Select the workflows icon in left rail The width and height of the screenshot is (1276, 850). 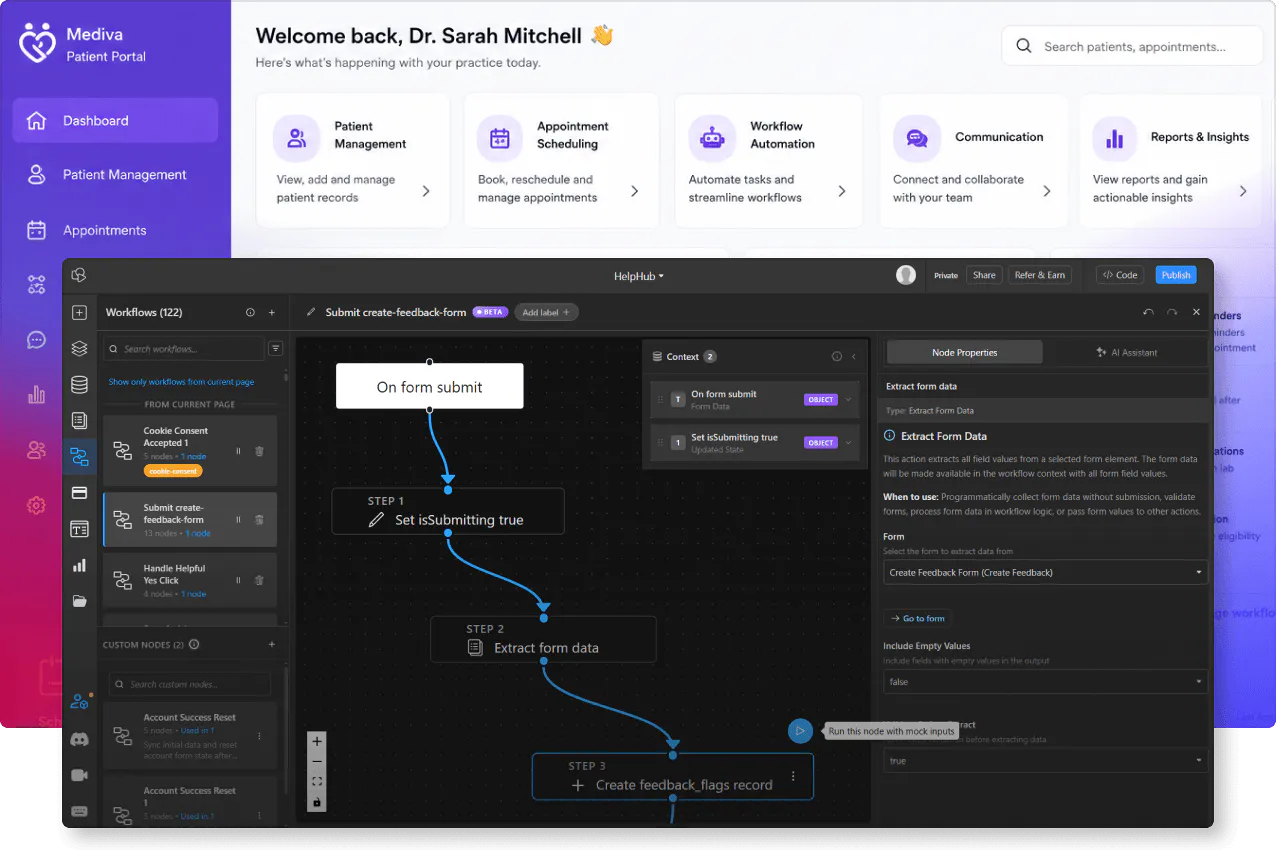79,457
